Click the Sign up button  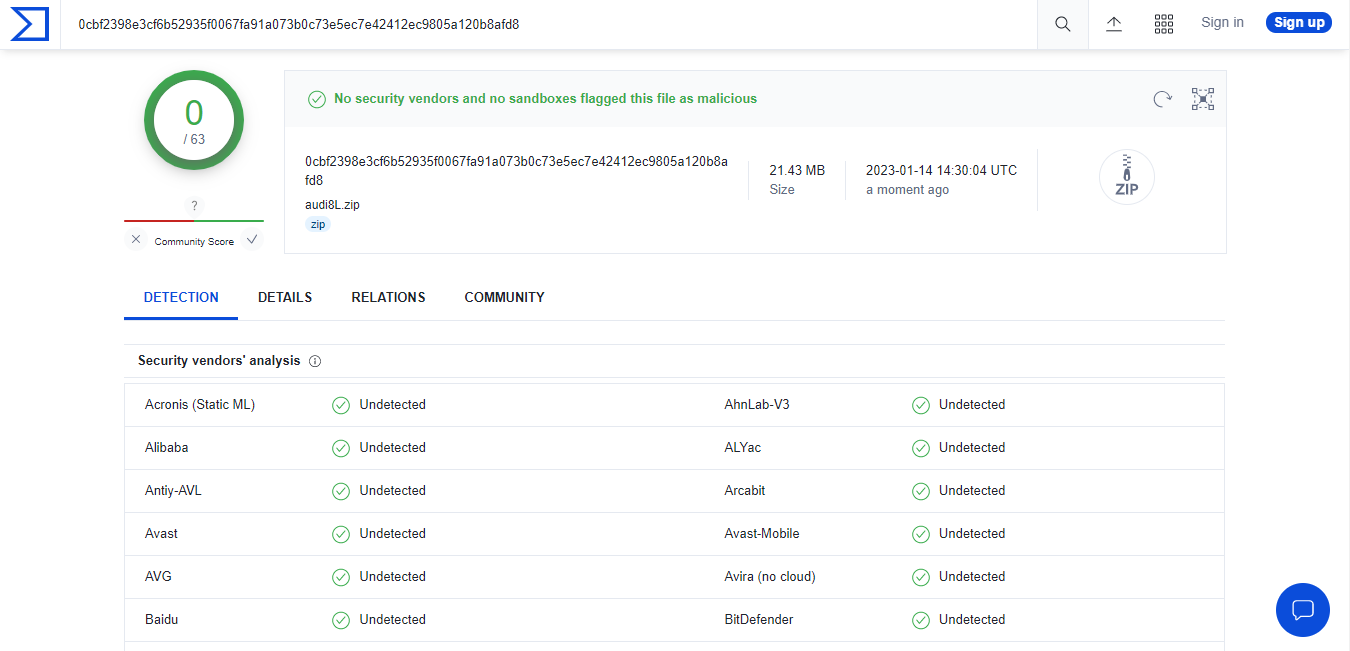[x=1299, y=22]
